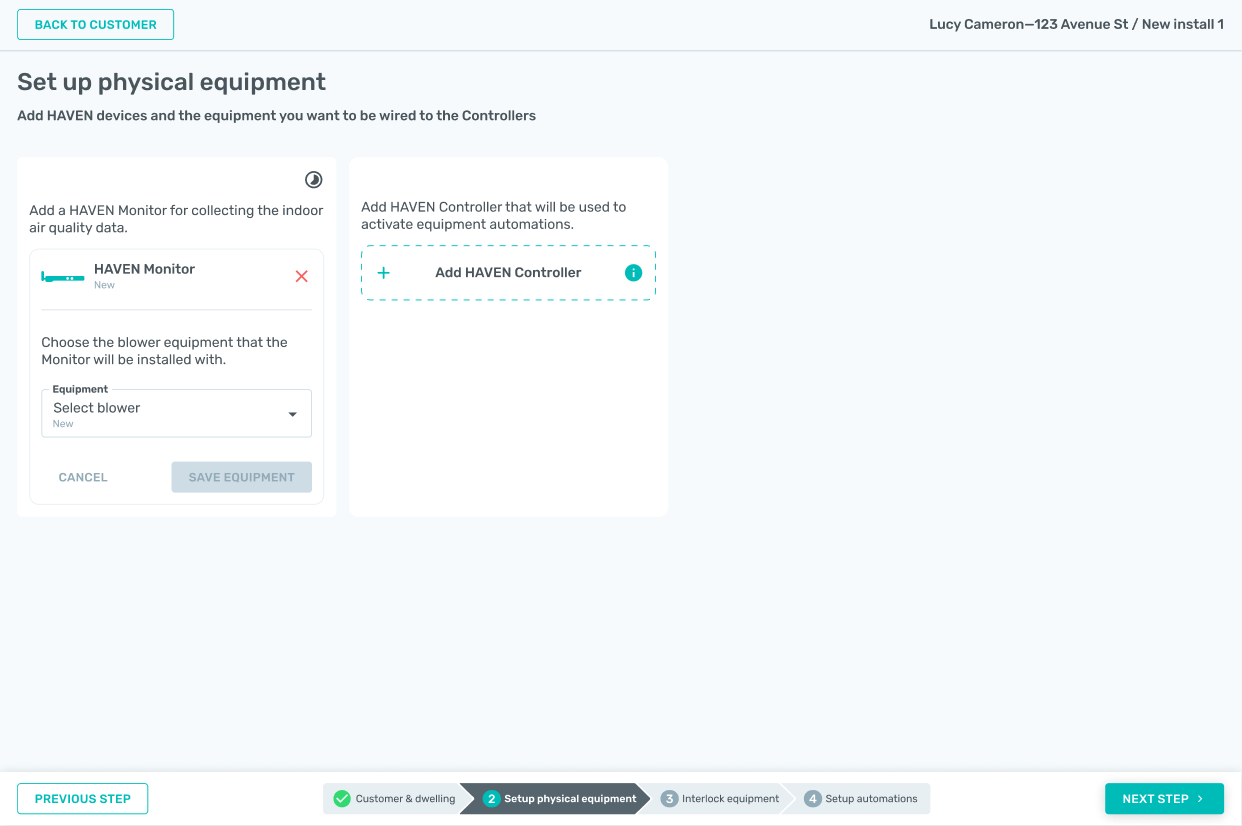Click the 'HAVEN Monitor' device name
The height and width of the screenshot is (826, 1242).
click(x=144, y=269)
